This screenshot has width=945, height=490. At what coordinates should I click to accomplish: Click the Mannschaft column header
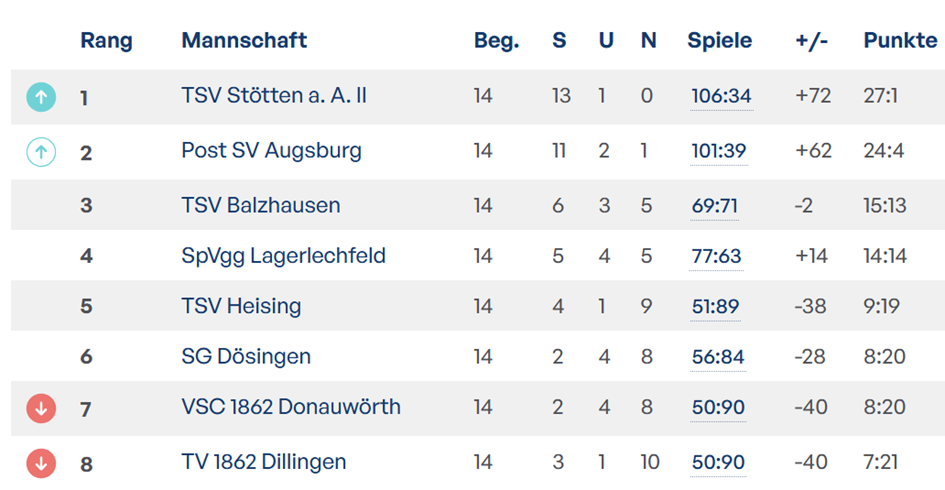tap(244, 41)
